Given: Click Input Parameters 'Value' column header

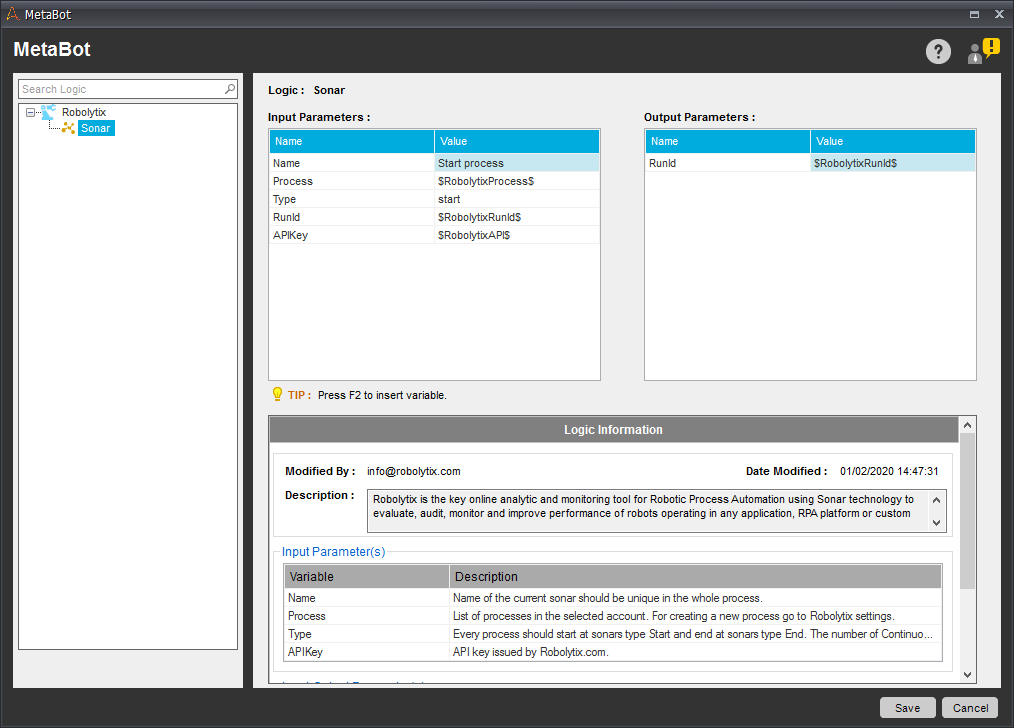Looking at the screenshot, I should click(517, 141).
